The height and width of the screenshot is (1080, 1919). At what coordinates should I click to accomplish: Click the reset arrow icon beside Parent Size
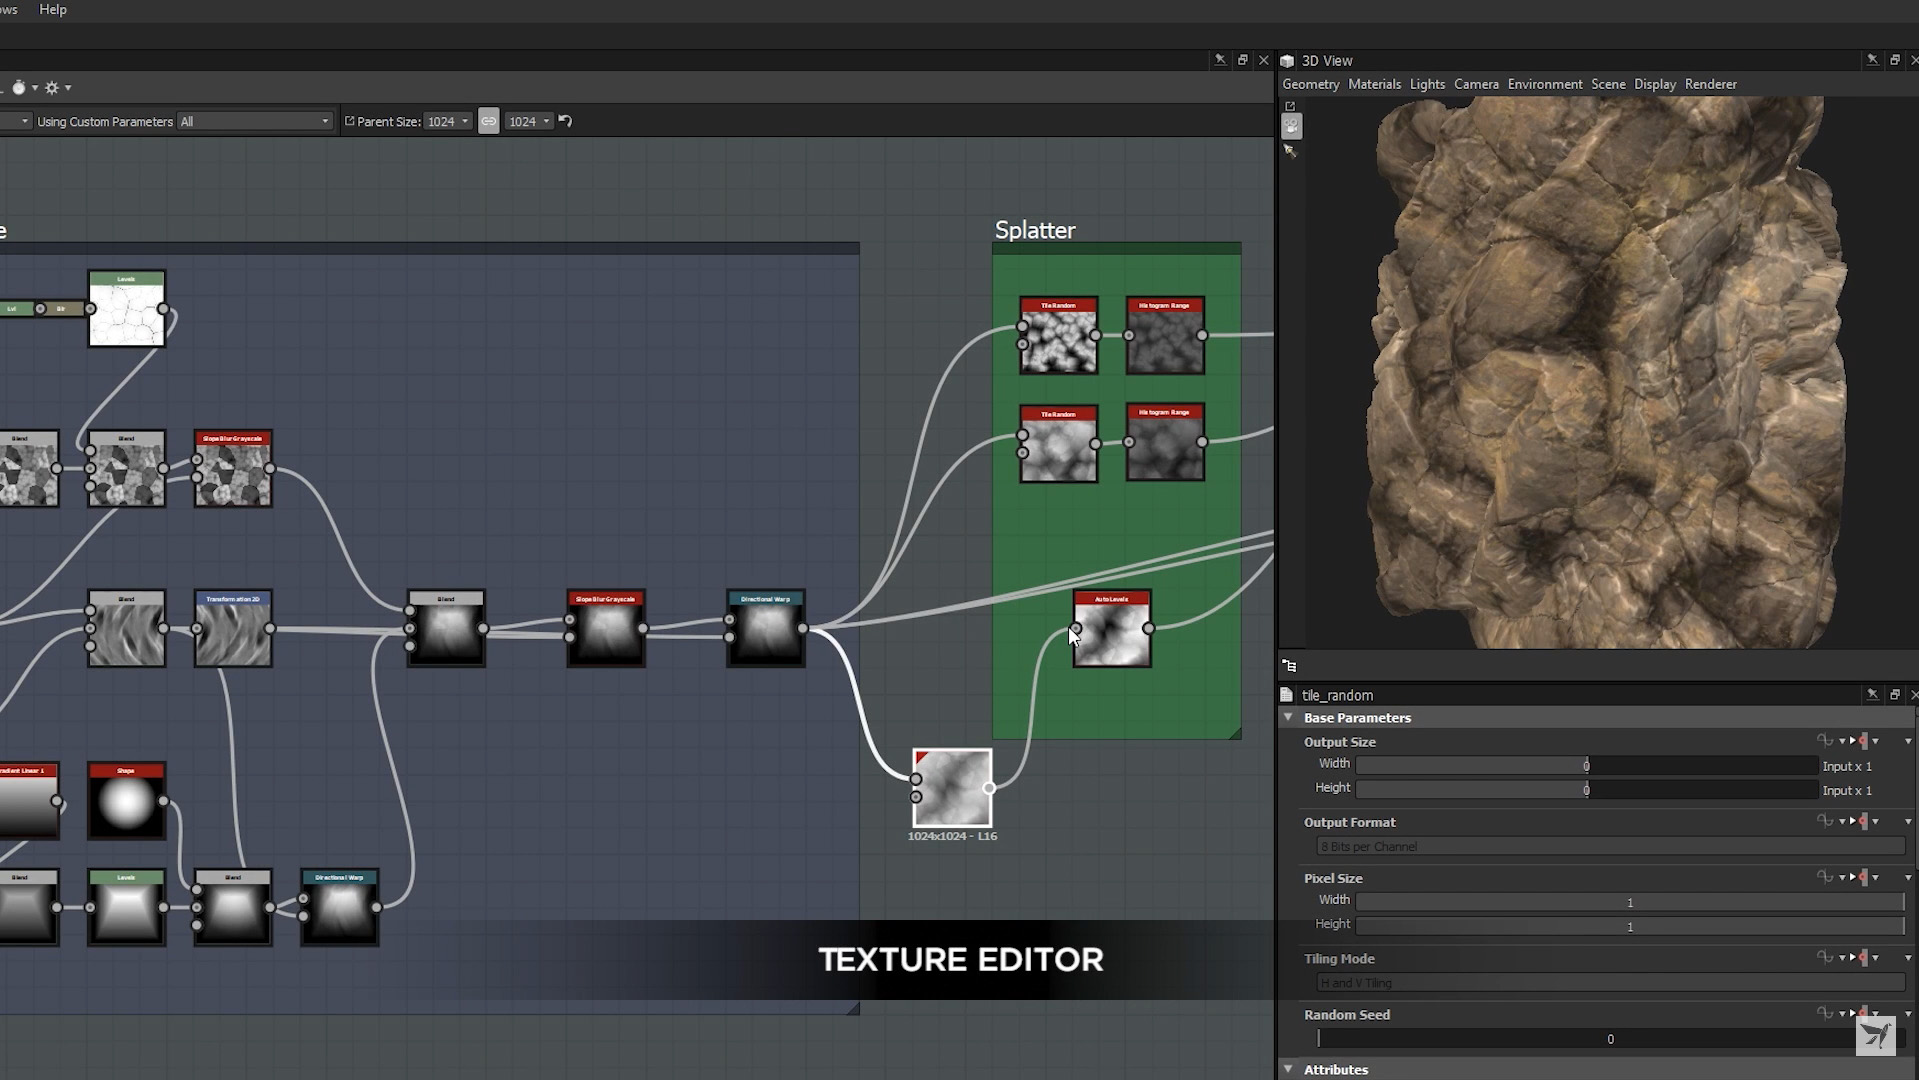(565, 121)
